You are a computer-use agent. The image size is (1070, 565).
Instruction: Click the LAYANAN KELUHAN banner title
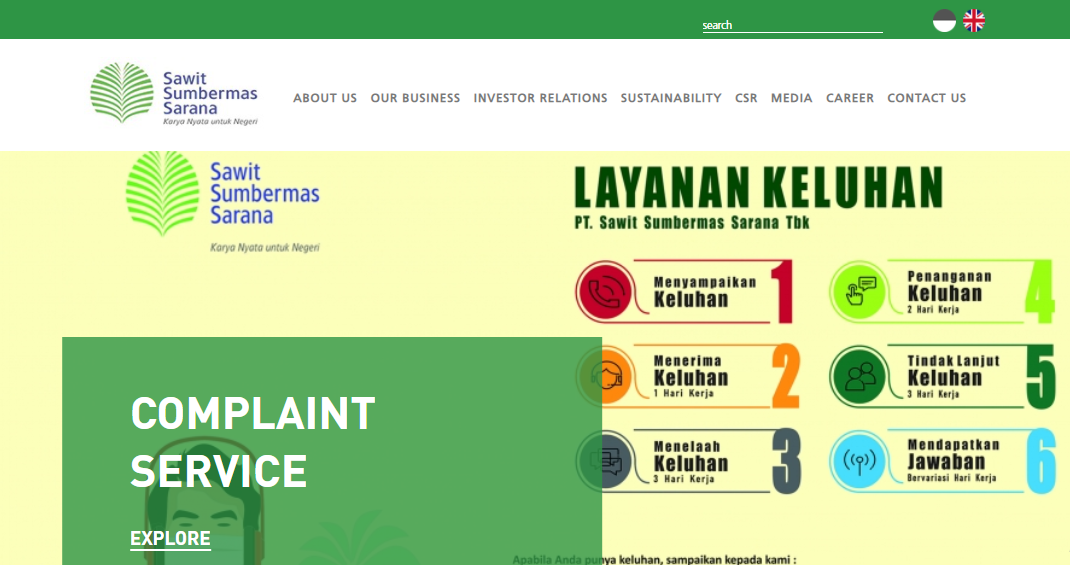point(758,187)
